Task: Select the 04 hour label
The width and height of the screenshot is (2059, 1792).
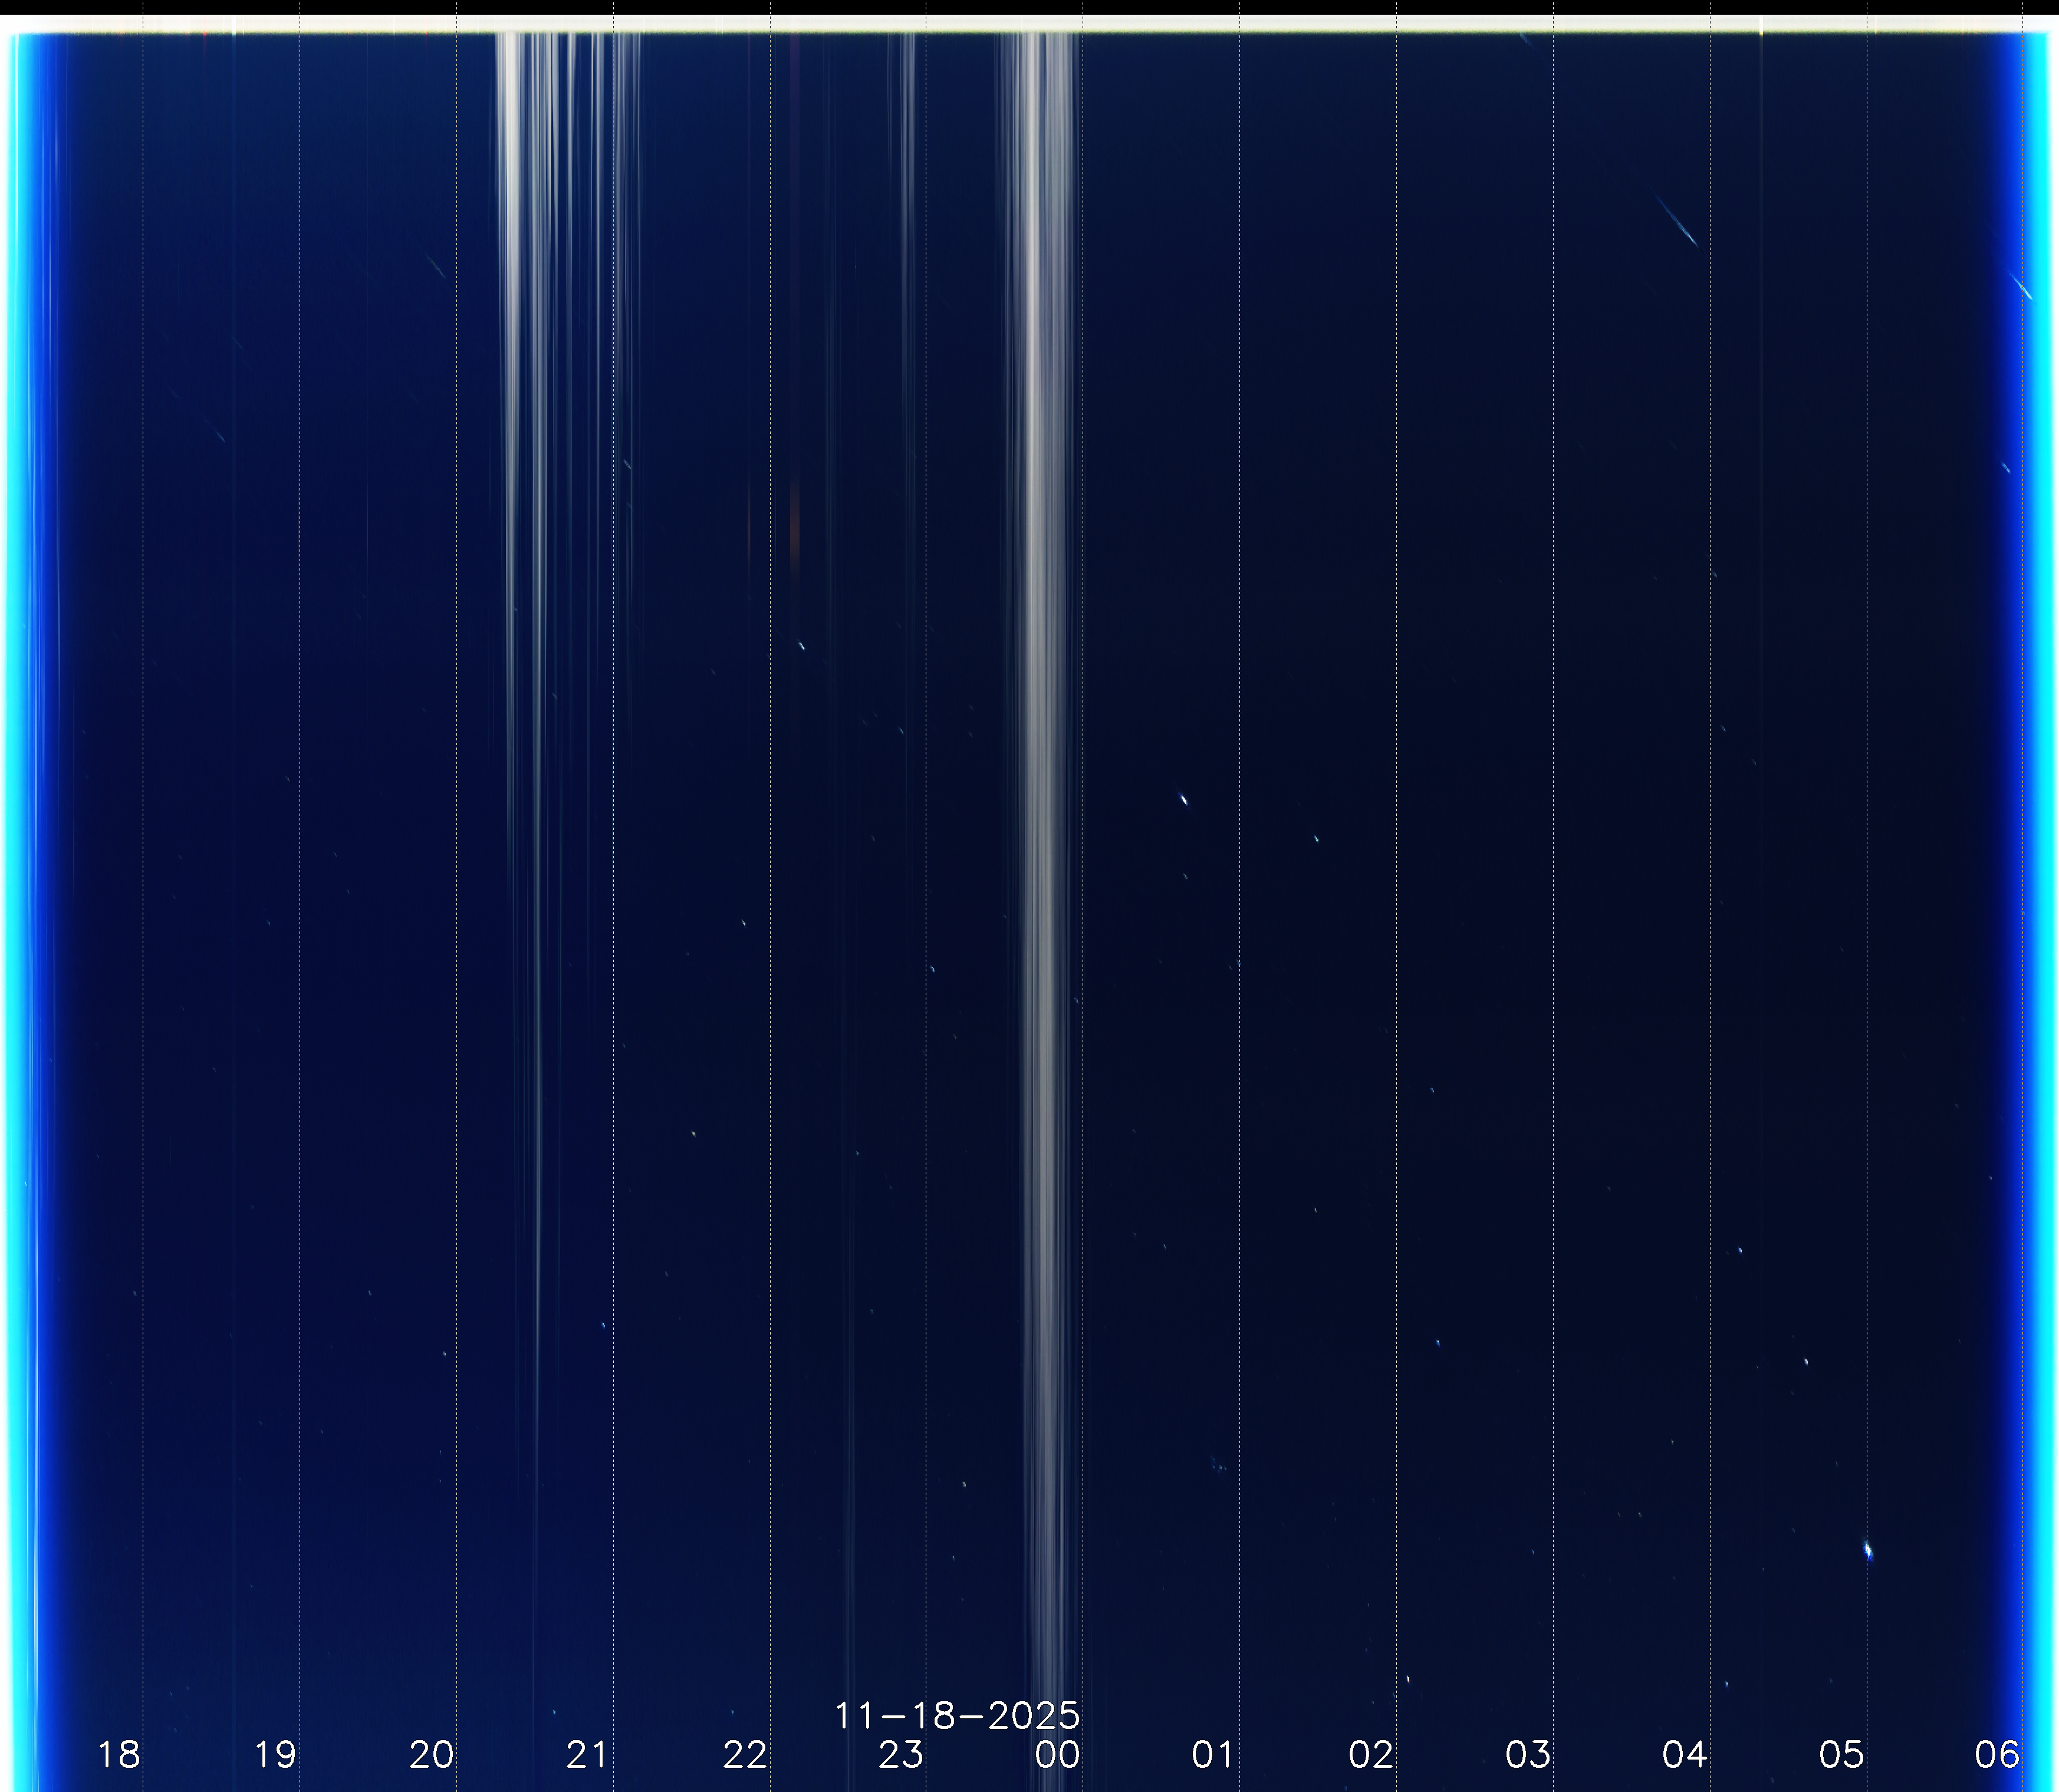Action: pyautogui.click(x=1684, y=1754)
